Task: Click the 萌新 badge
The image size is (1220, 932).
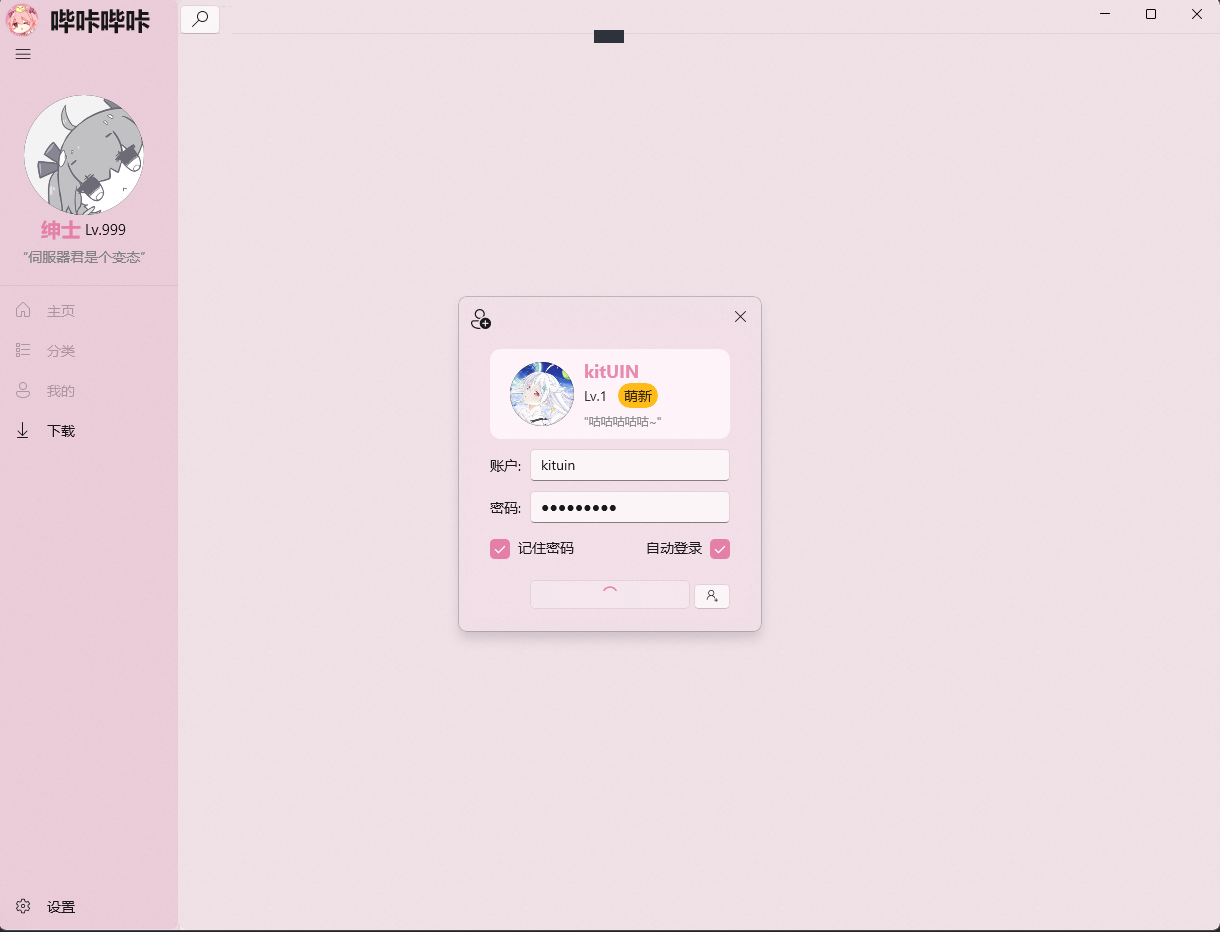Action: click(x=638, y=396)
